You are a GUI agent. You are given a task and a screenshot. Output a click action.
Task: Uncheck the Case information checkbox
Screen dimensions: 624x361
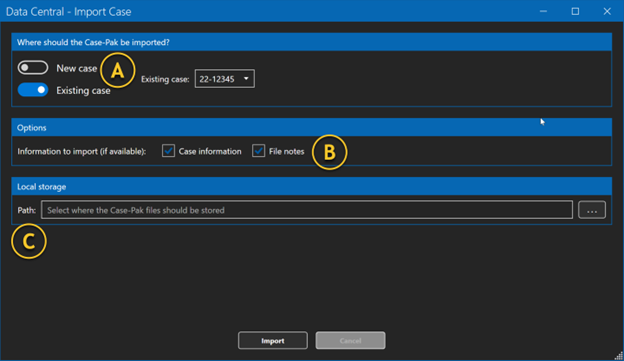pyautogui.click(x=168, y=151)
